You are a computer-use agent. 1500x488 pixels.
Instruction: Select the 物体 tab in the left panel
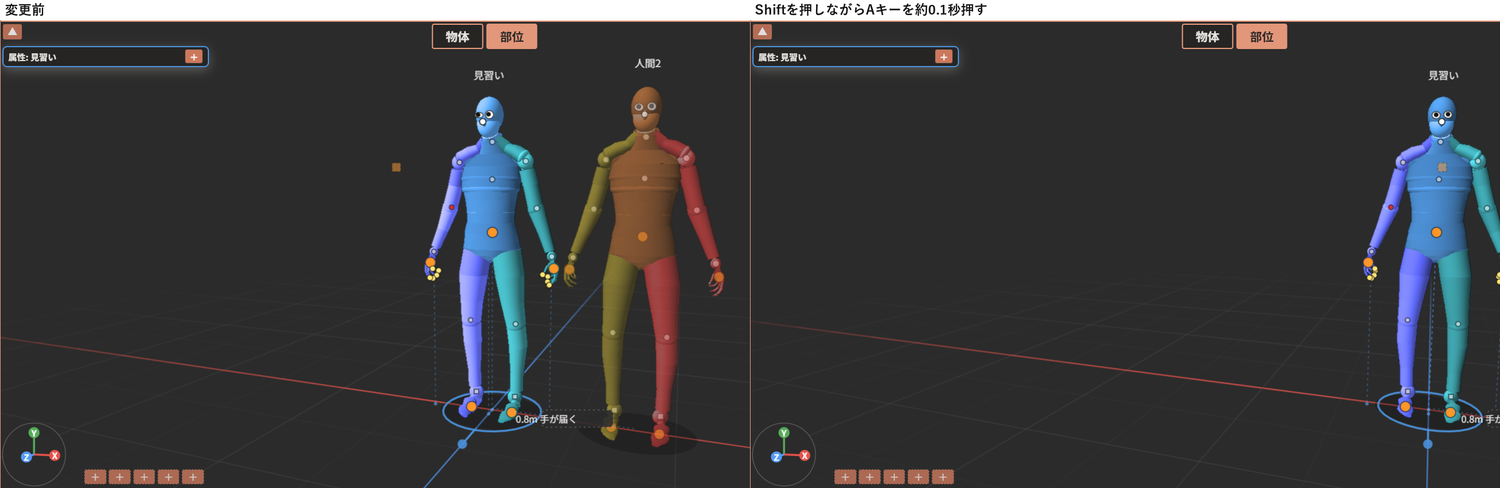coord(458,37)
